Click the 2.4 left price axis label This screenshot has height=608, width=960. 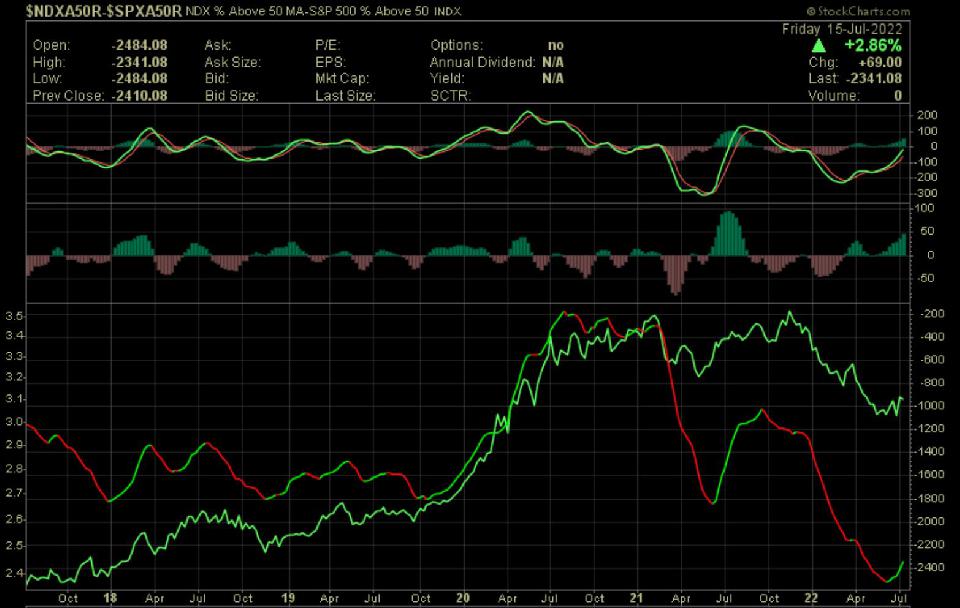[15, 573]
